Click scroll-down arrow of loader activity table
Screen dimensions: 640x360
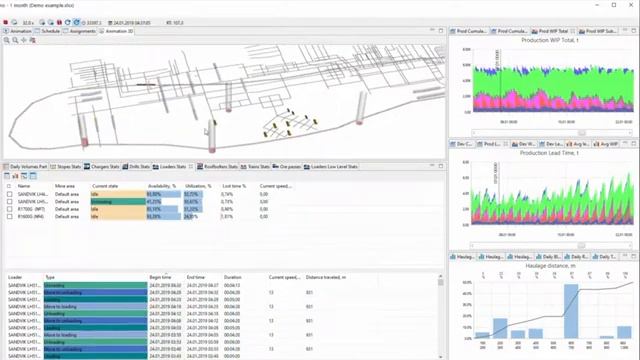(x=440, y=357)
